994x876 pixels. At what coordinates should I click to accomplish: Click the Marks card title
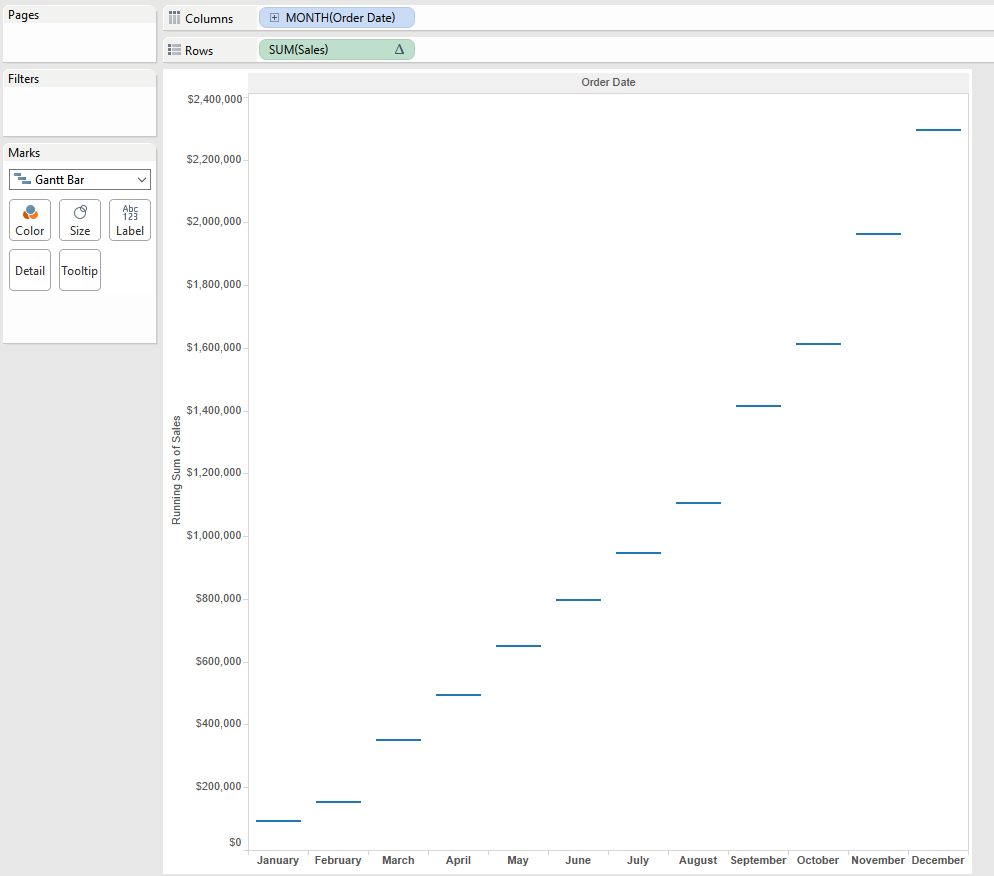tap(24, 153)
